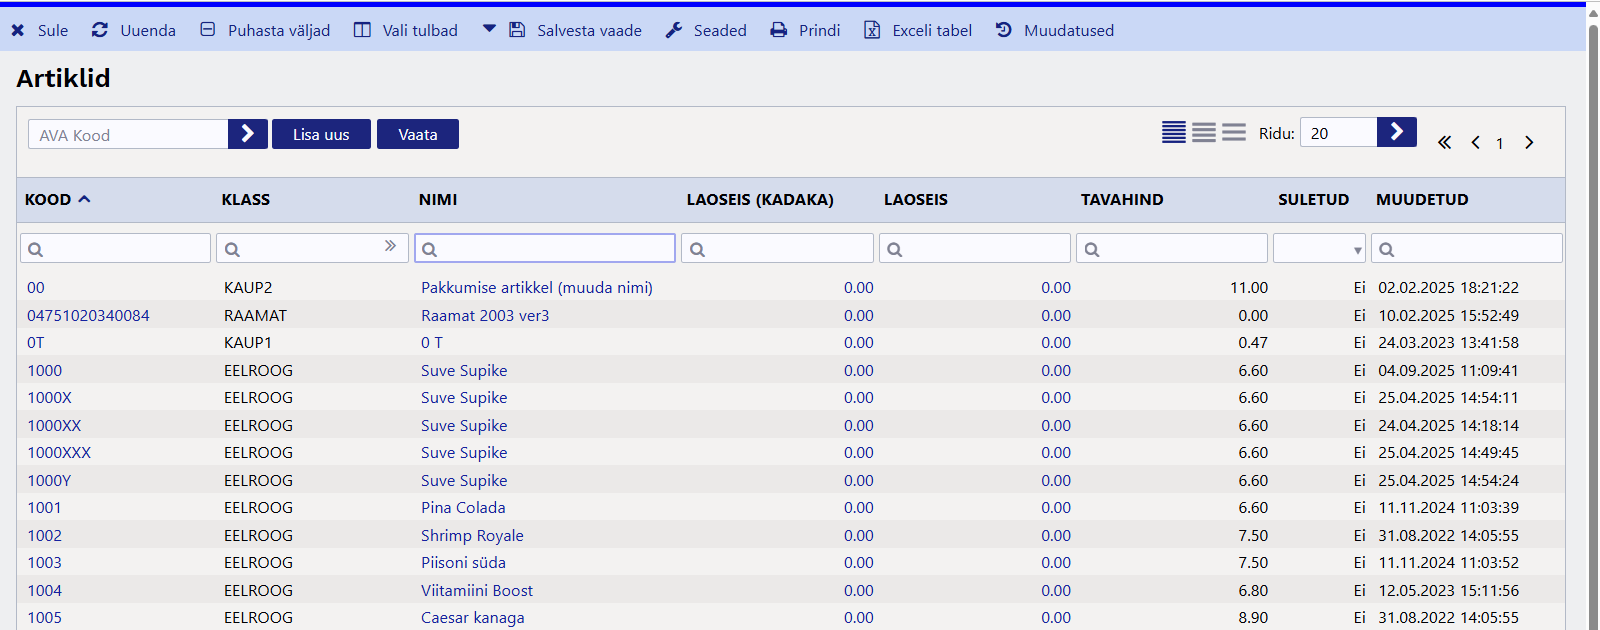Select the densest row spacing icon
This screenshot has height=630, width=1600.
pyautogui.click(x=1174, y=132)
